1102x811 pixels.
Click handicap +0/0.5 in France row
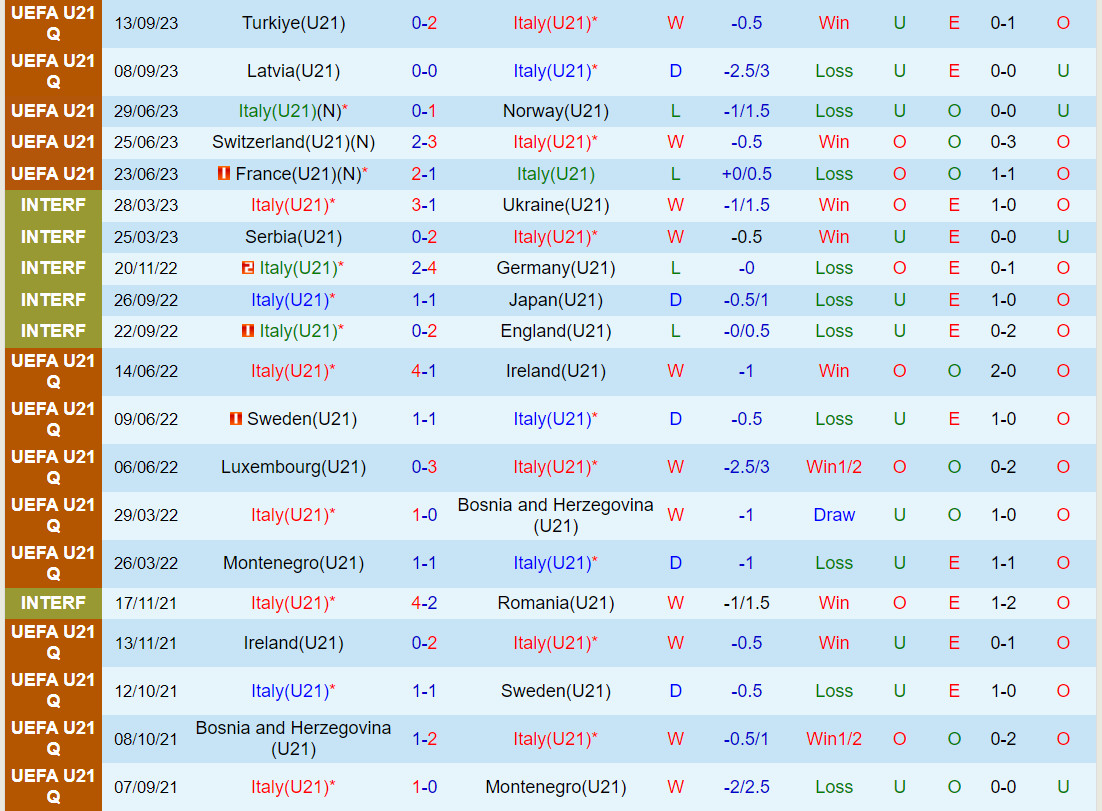click(x=746, y=174)
